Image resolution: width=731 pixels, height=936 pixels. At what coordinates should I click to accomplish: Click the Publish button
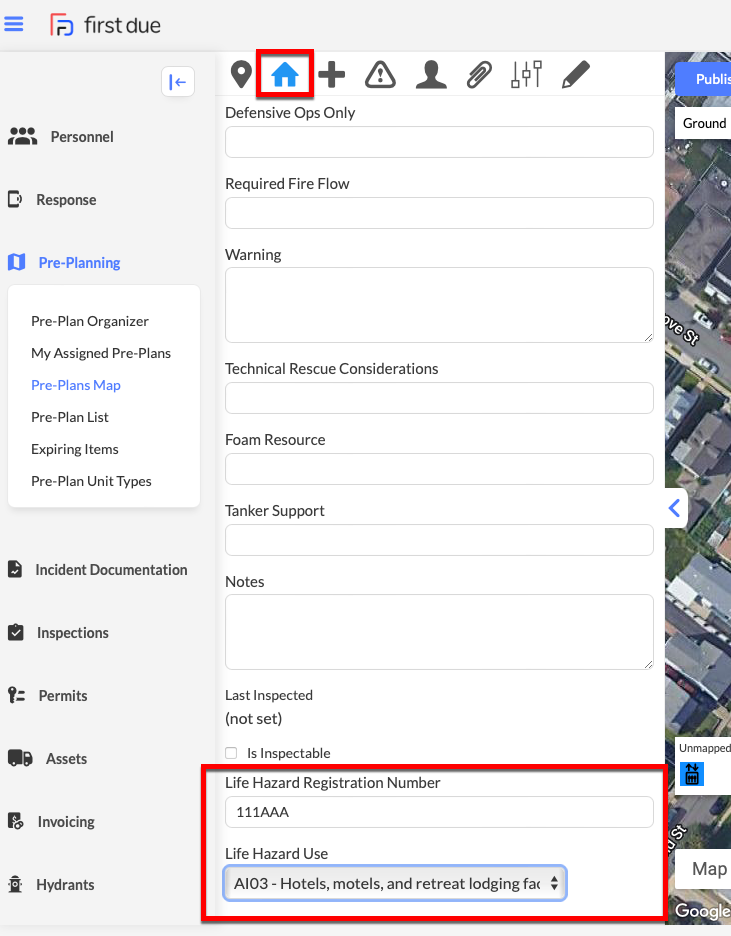click(x=704, y=79)
